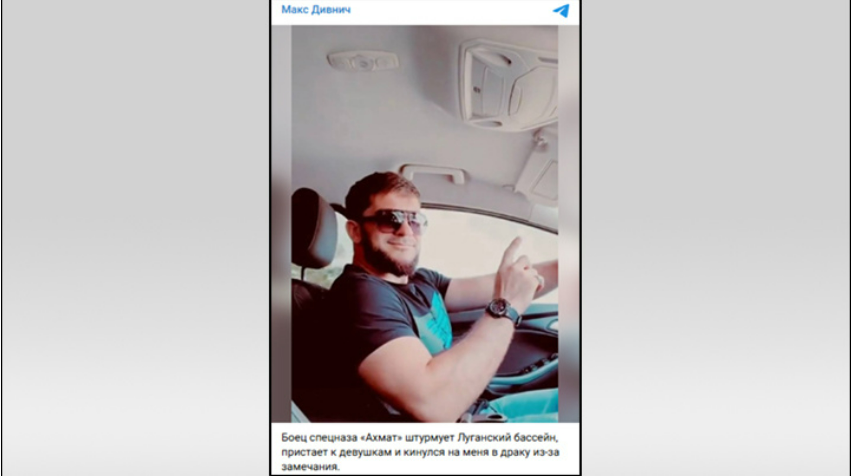Image resolution: width=852 pixels, height=476 pixels.
Task: Click the raised index finger in the photo
Action: click(x=511, y=250)
